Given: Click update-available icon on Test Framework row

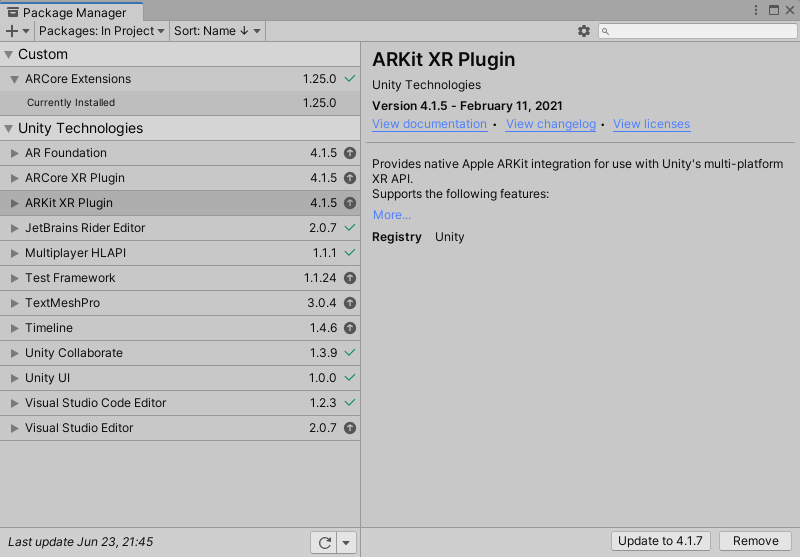Looking at the screenshot, I should [x=349, y=278].
